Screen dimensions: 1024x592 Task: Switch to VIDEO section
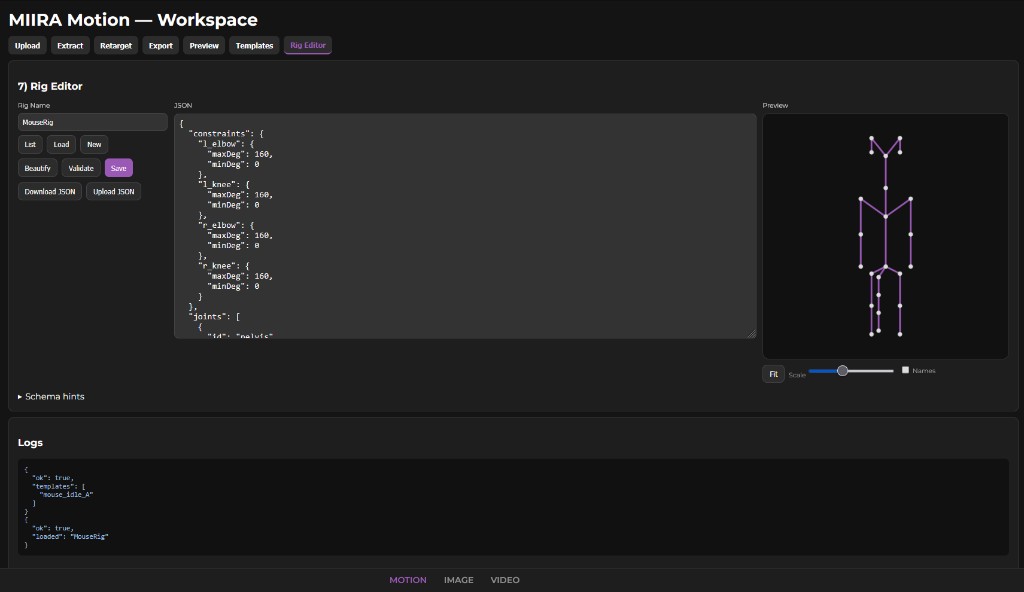click(505, 580)
